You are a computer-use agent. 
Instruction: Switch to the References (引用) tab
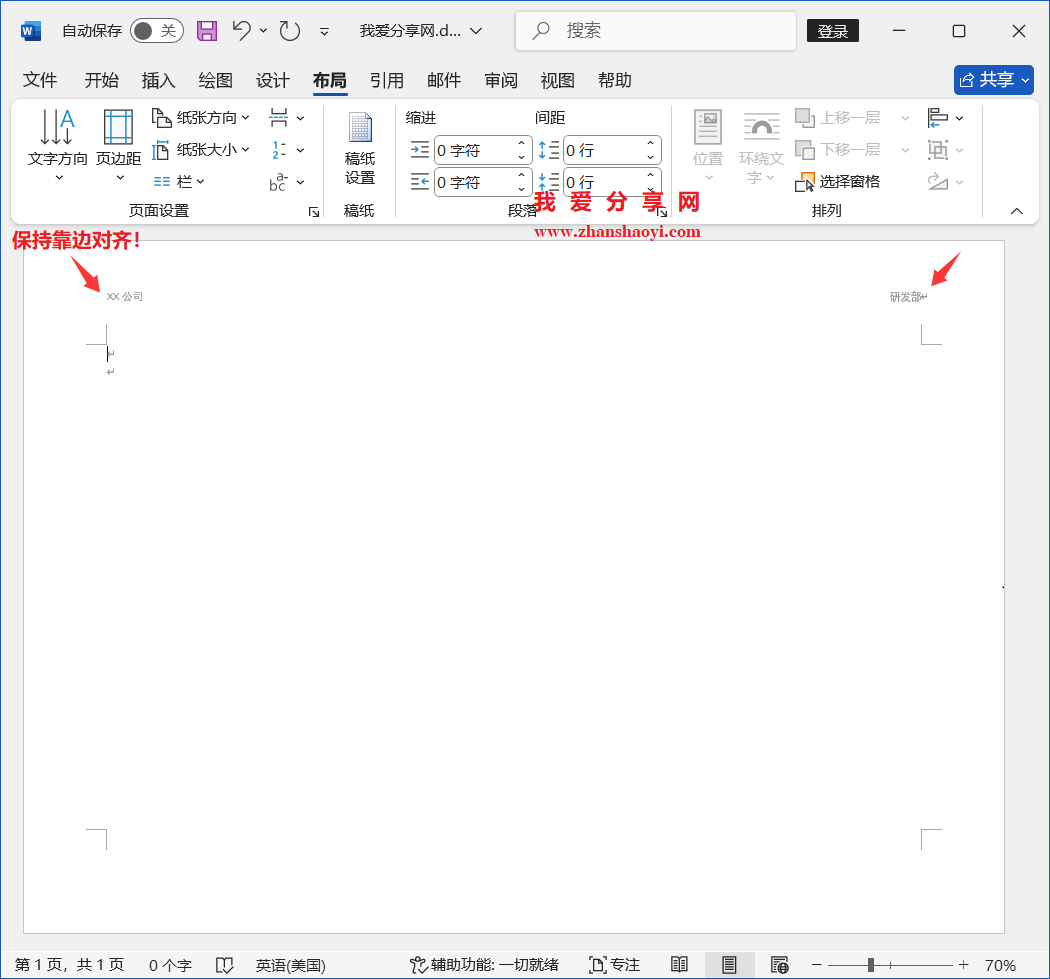pos(386,80)
